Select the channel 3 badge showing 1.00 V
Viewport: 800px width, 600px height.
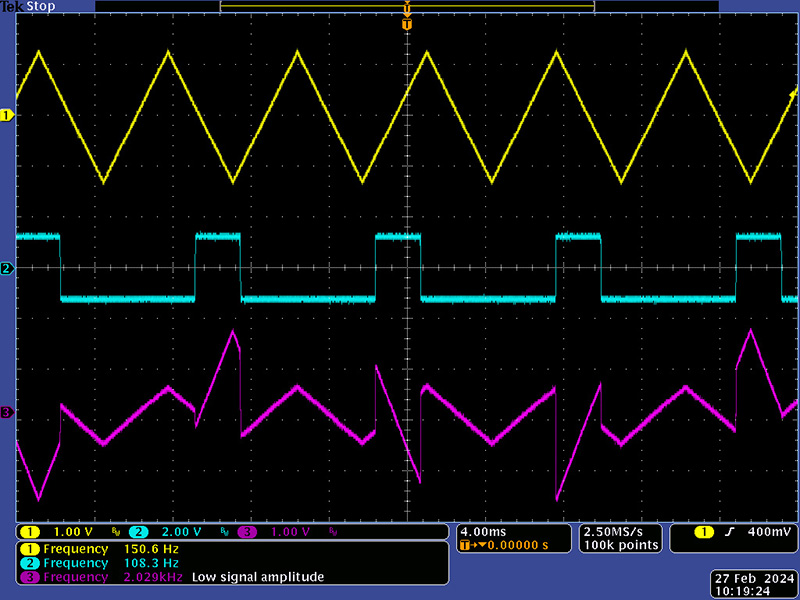[279, 532]
